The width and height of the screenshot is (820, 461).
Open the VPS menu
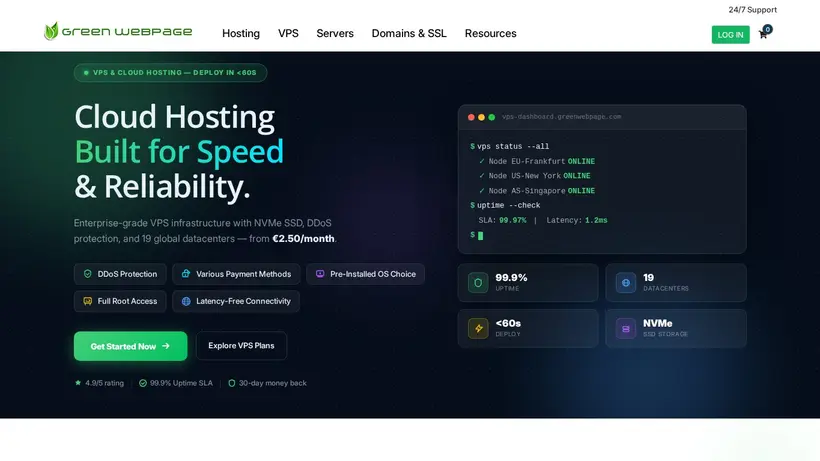[288, 33]
